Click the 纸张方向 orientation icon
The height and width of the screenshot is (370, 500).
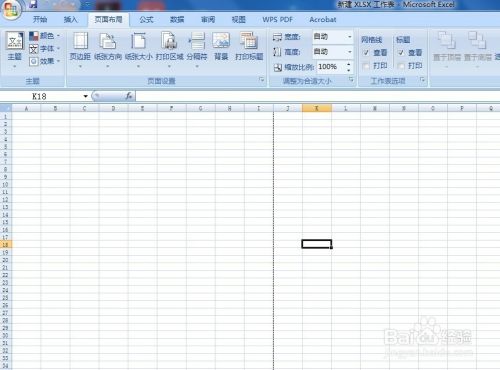[108, 41]
